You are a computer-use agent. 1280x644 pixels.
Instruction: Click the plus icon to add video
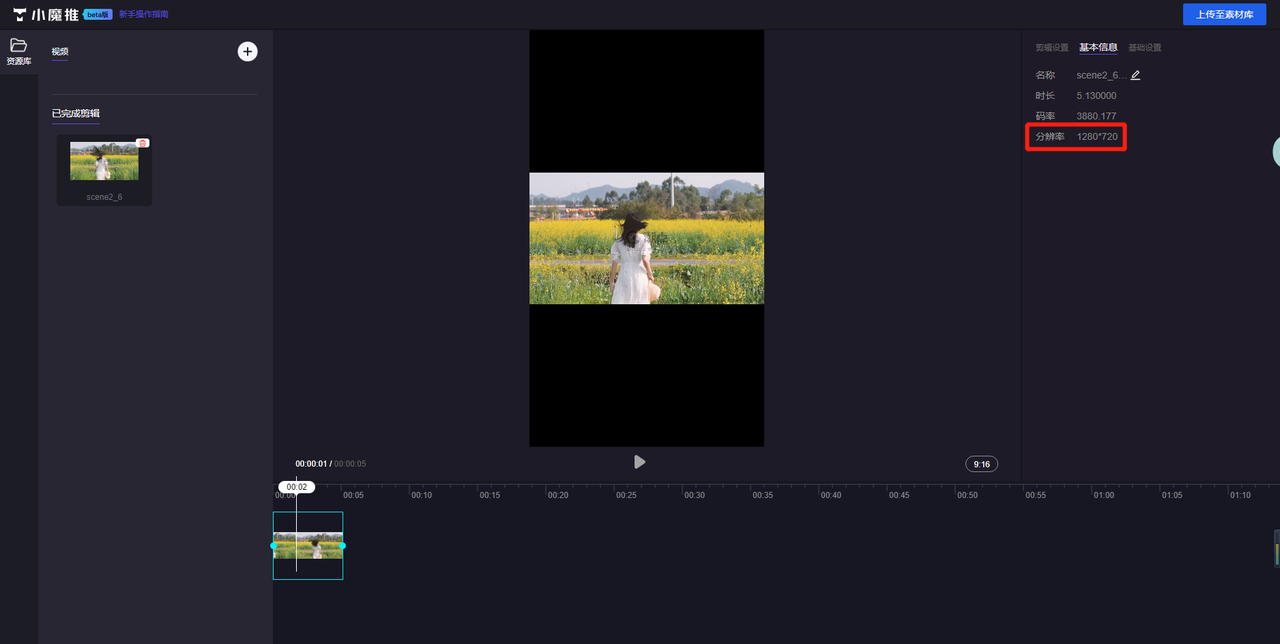[x=247, y=52]
